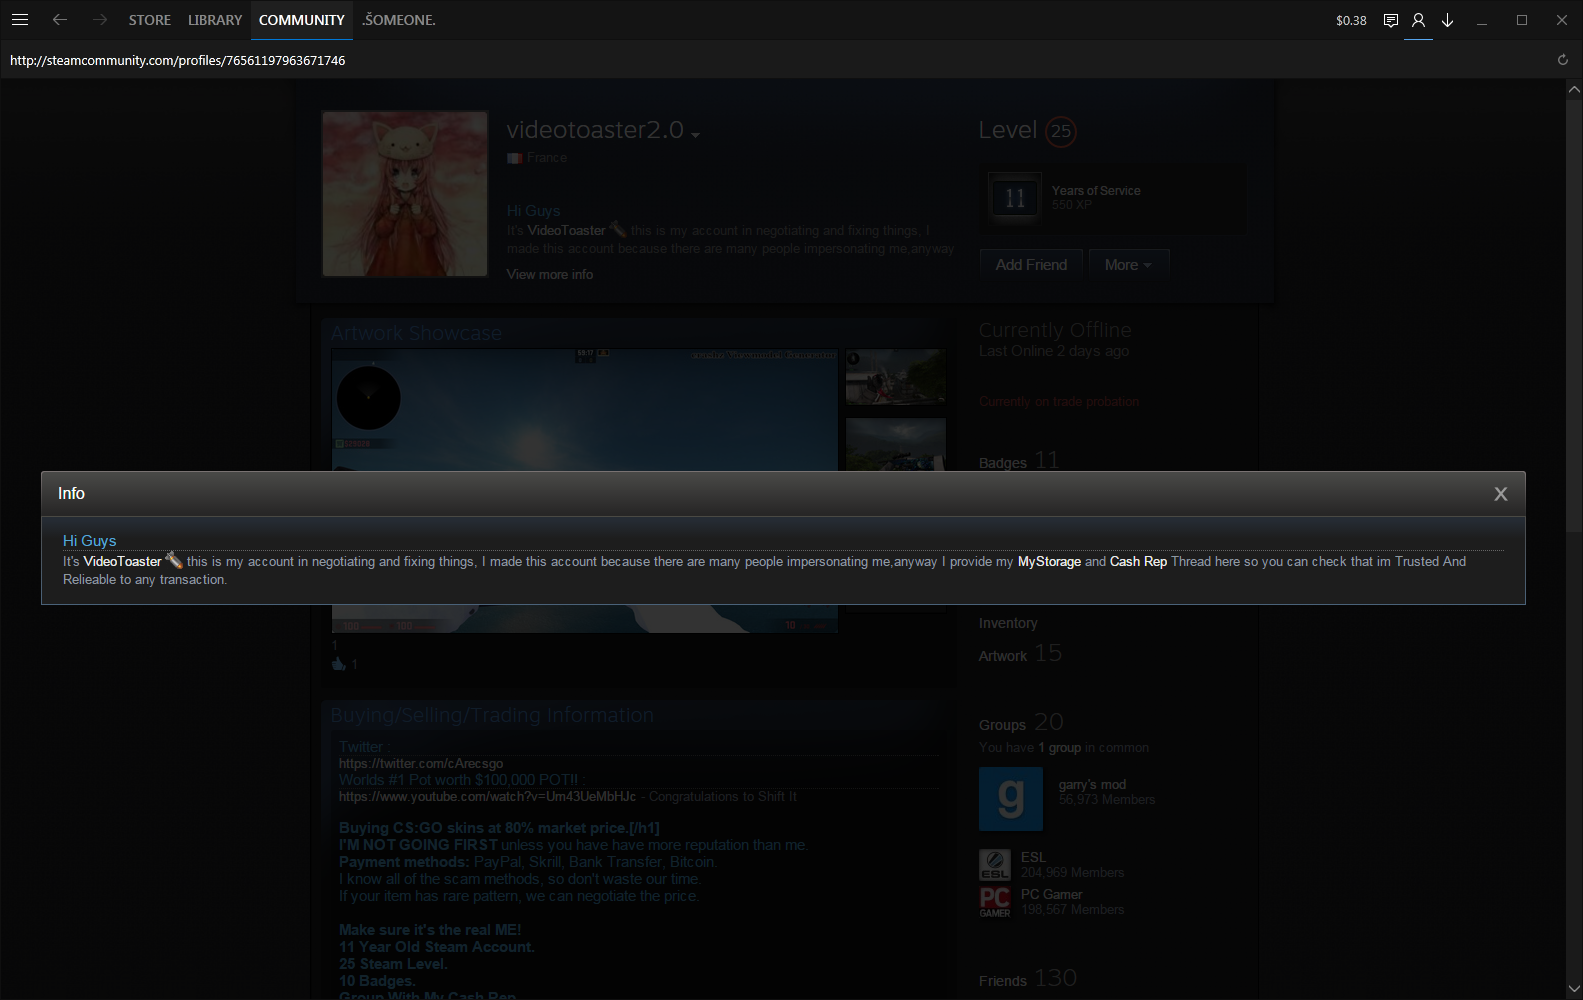Open the friends profile icon
This screenshot has width=1583, height=1000.
(1418, 20)
